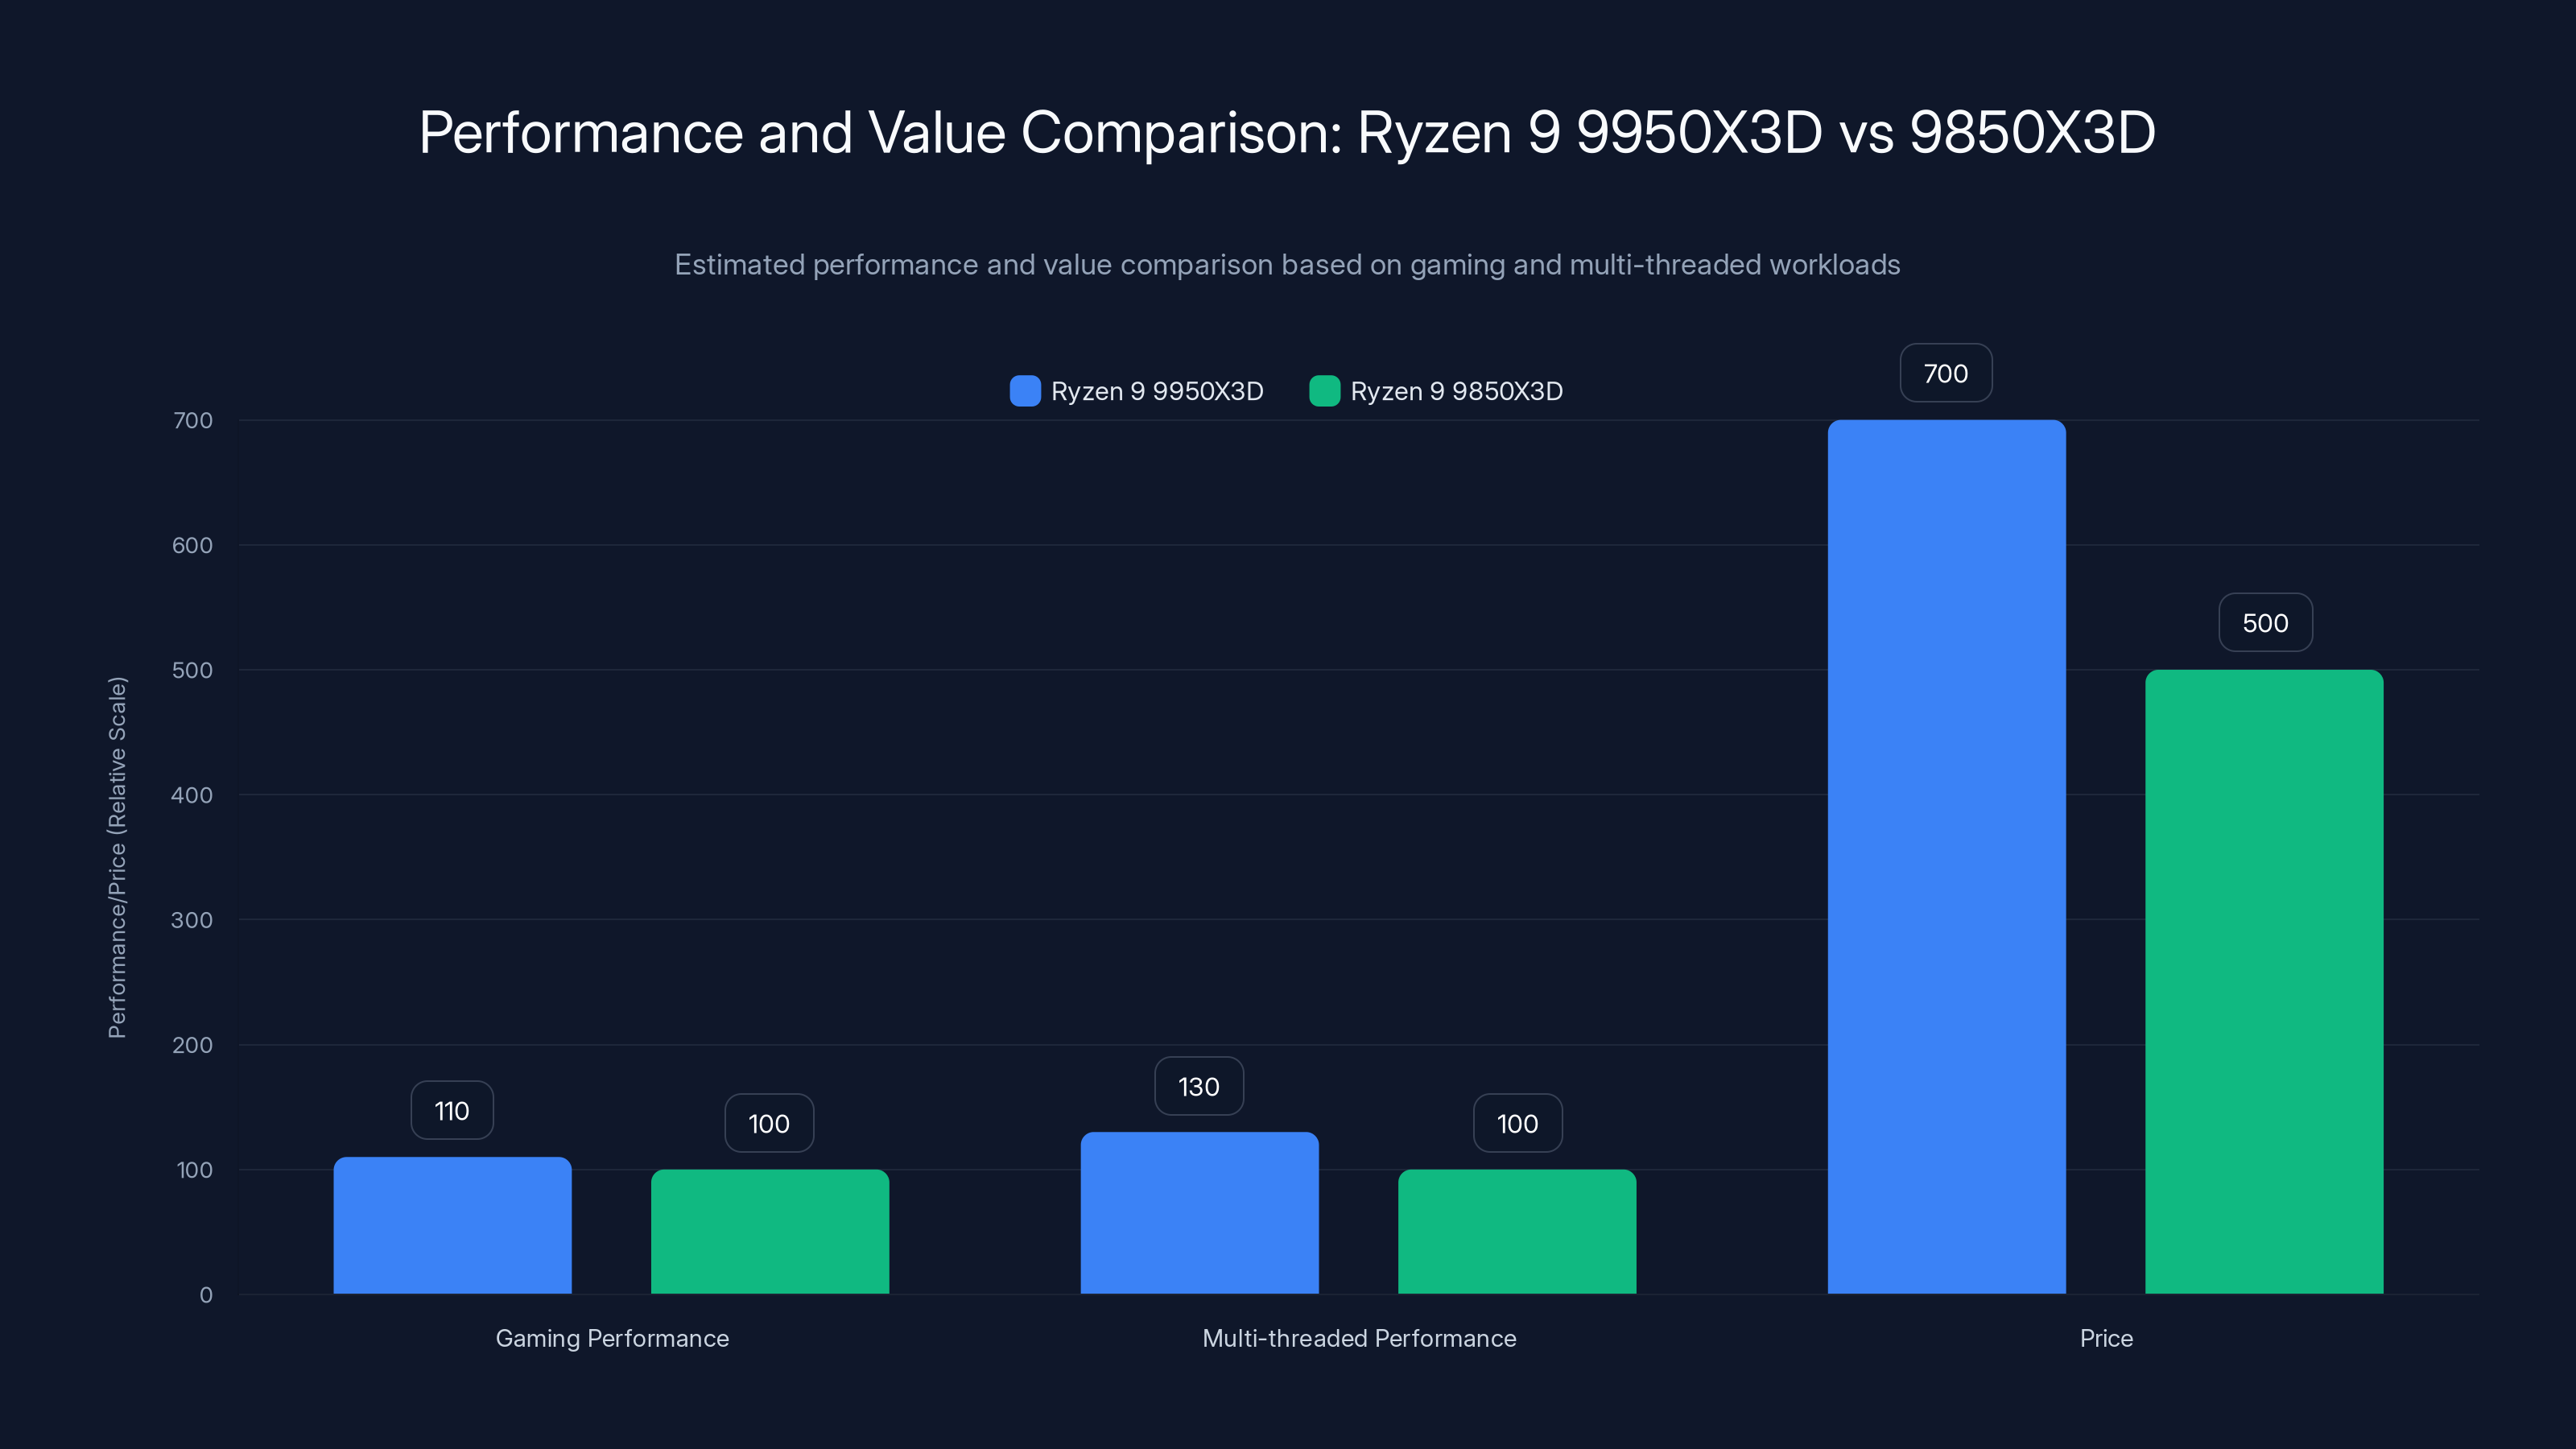Screen dimensions: 2576x1449
Task: Select the 100 badge under Gaming Performance
Action: [767, 1123]
